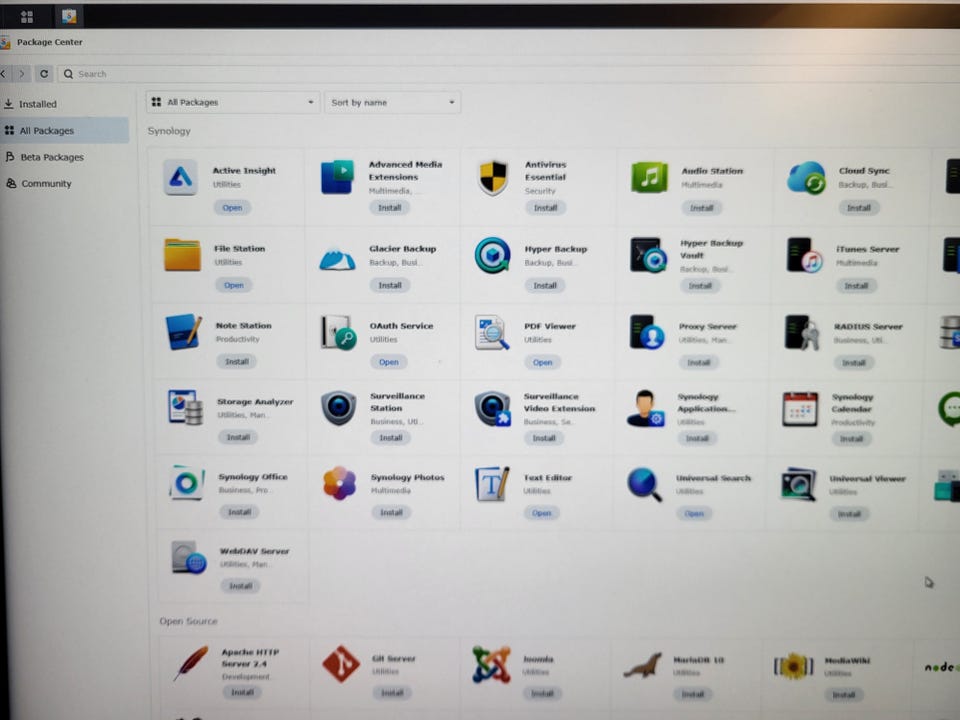This screenshot has width=960, height=720.
Task: Click Package Center taskbar icon
Action: point(69,17)
